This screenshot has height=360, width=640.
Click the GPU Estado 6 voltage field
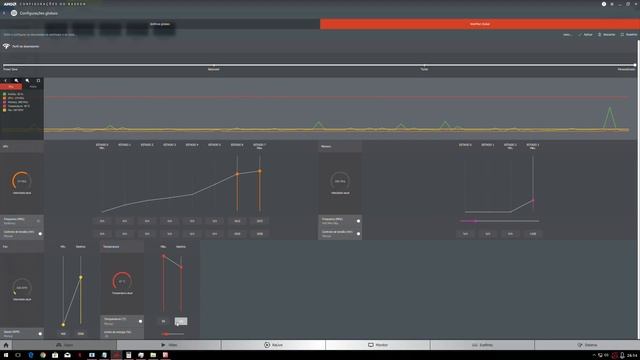point(237,234)
